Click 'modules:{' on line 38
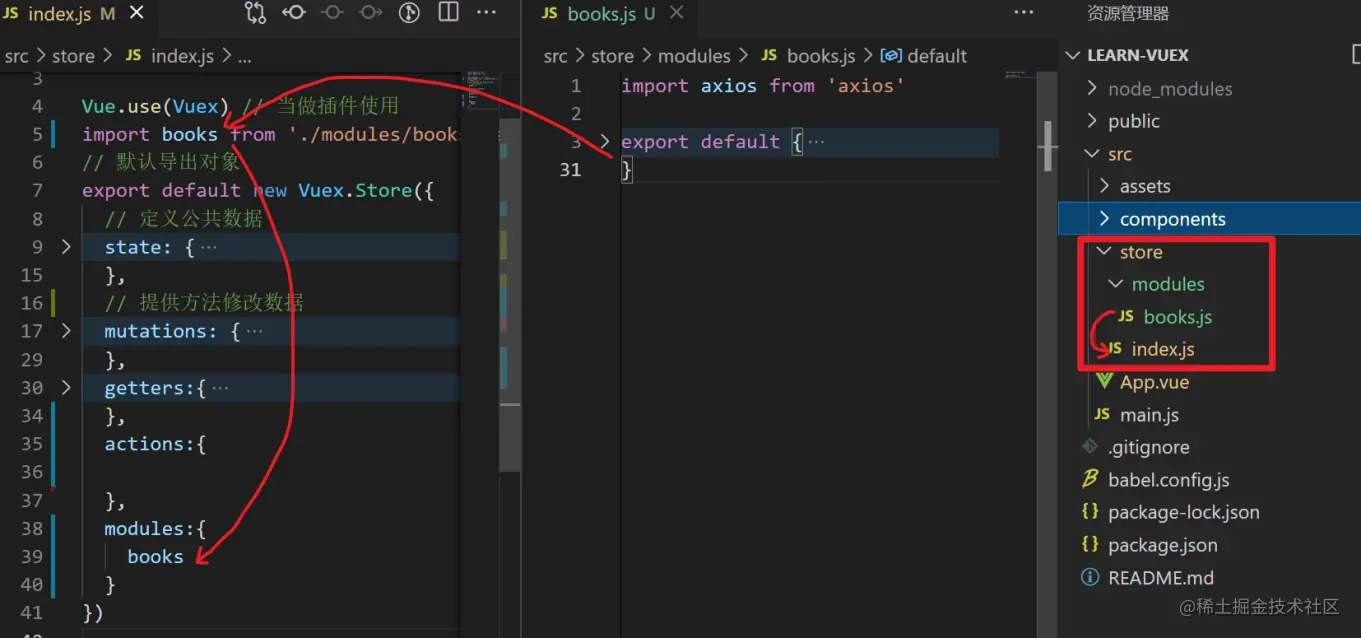 [x=155, y=528]
